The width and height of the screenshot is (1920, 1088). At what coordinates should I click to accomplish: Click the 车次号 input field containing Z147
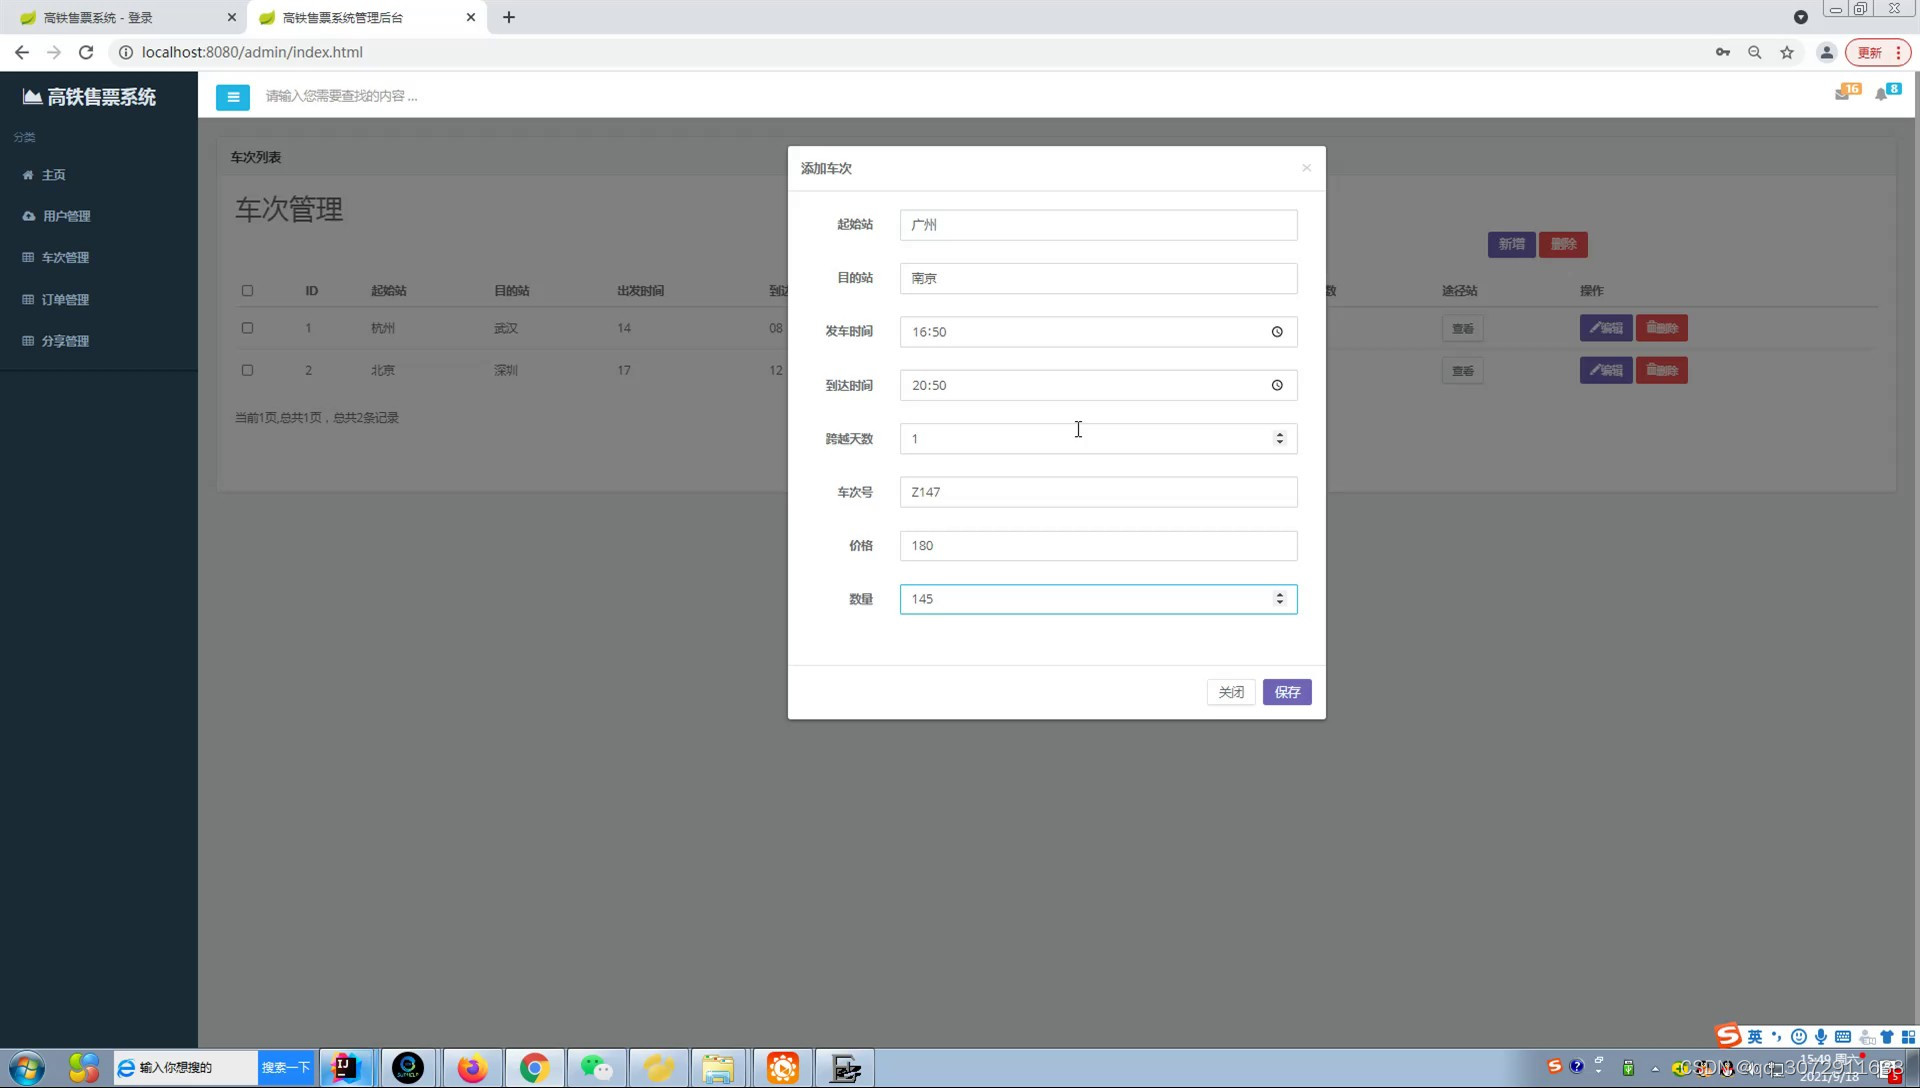click(x=1098, y=492)
